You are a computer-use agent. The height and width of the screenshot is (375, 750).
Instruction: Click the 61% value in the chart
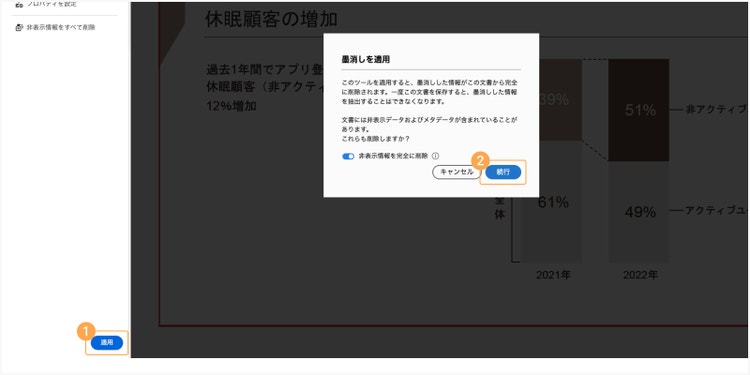553,202
